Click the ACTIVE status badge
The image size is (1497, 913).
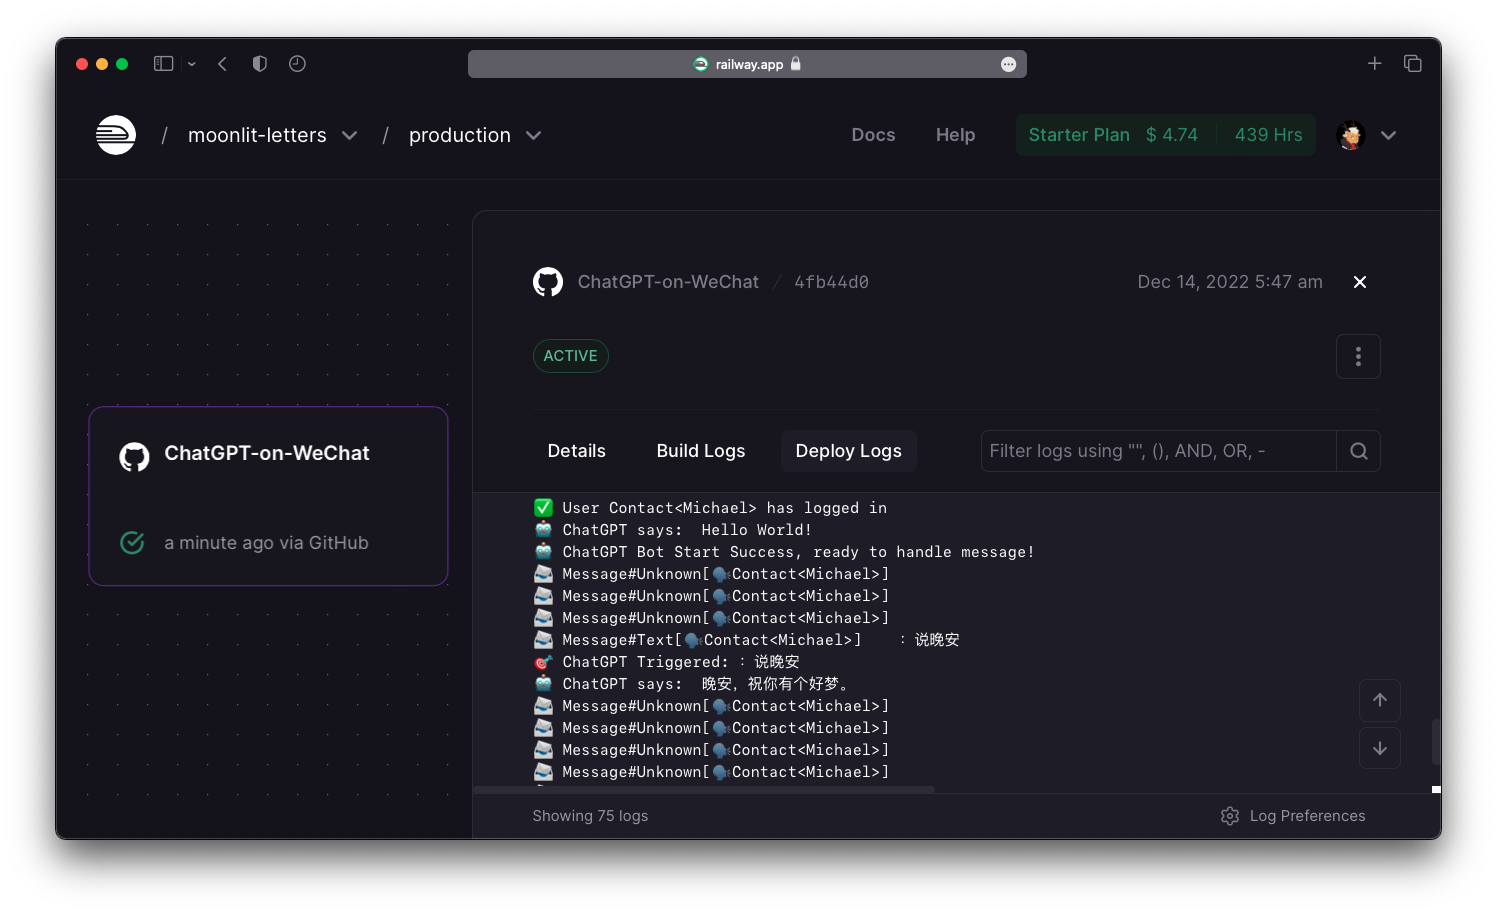click(570, 356)
